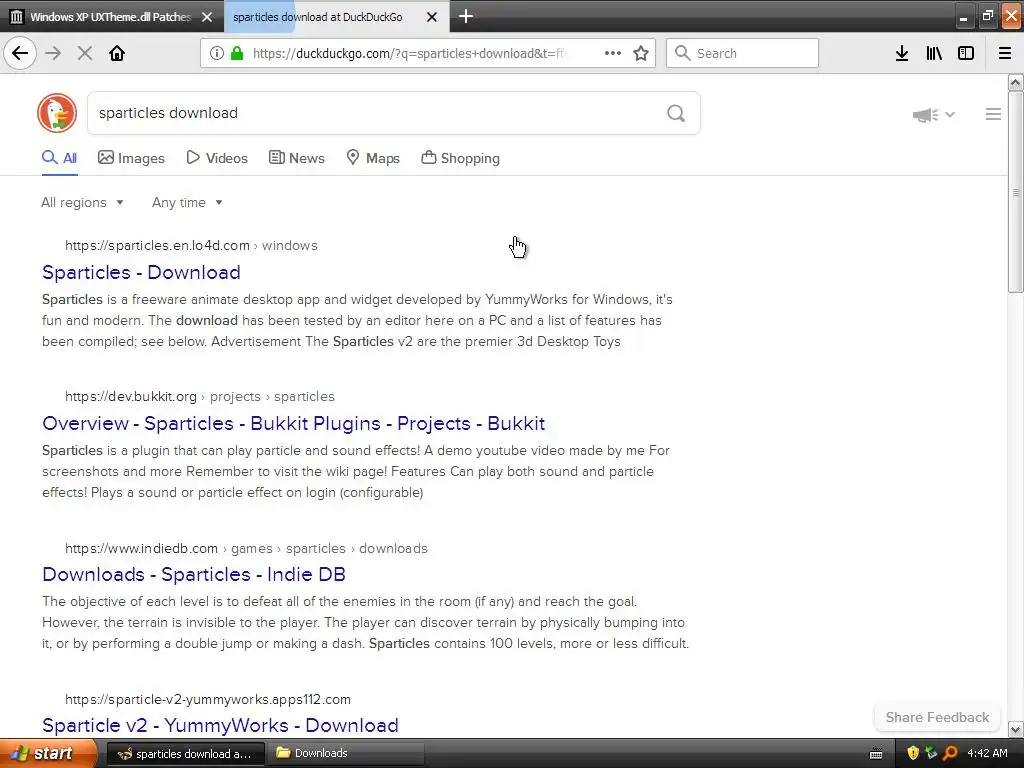Show All search results

[59, 158]
